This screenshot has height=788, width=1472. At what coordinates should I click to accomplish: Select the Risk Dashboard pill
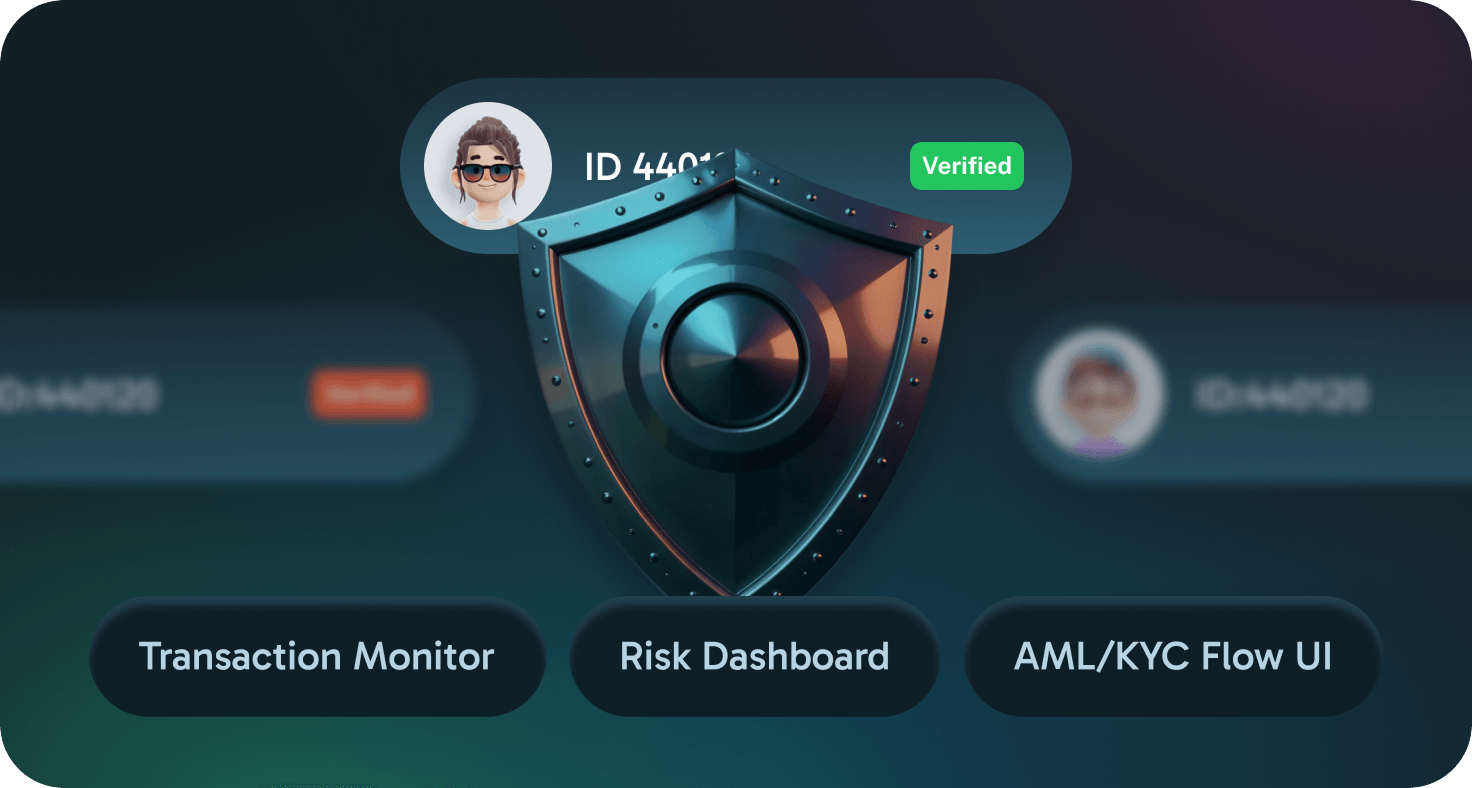click(754, 657)
